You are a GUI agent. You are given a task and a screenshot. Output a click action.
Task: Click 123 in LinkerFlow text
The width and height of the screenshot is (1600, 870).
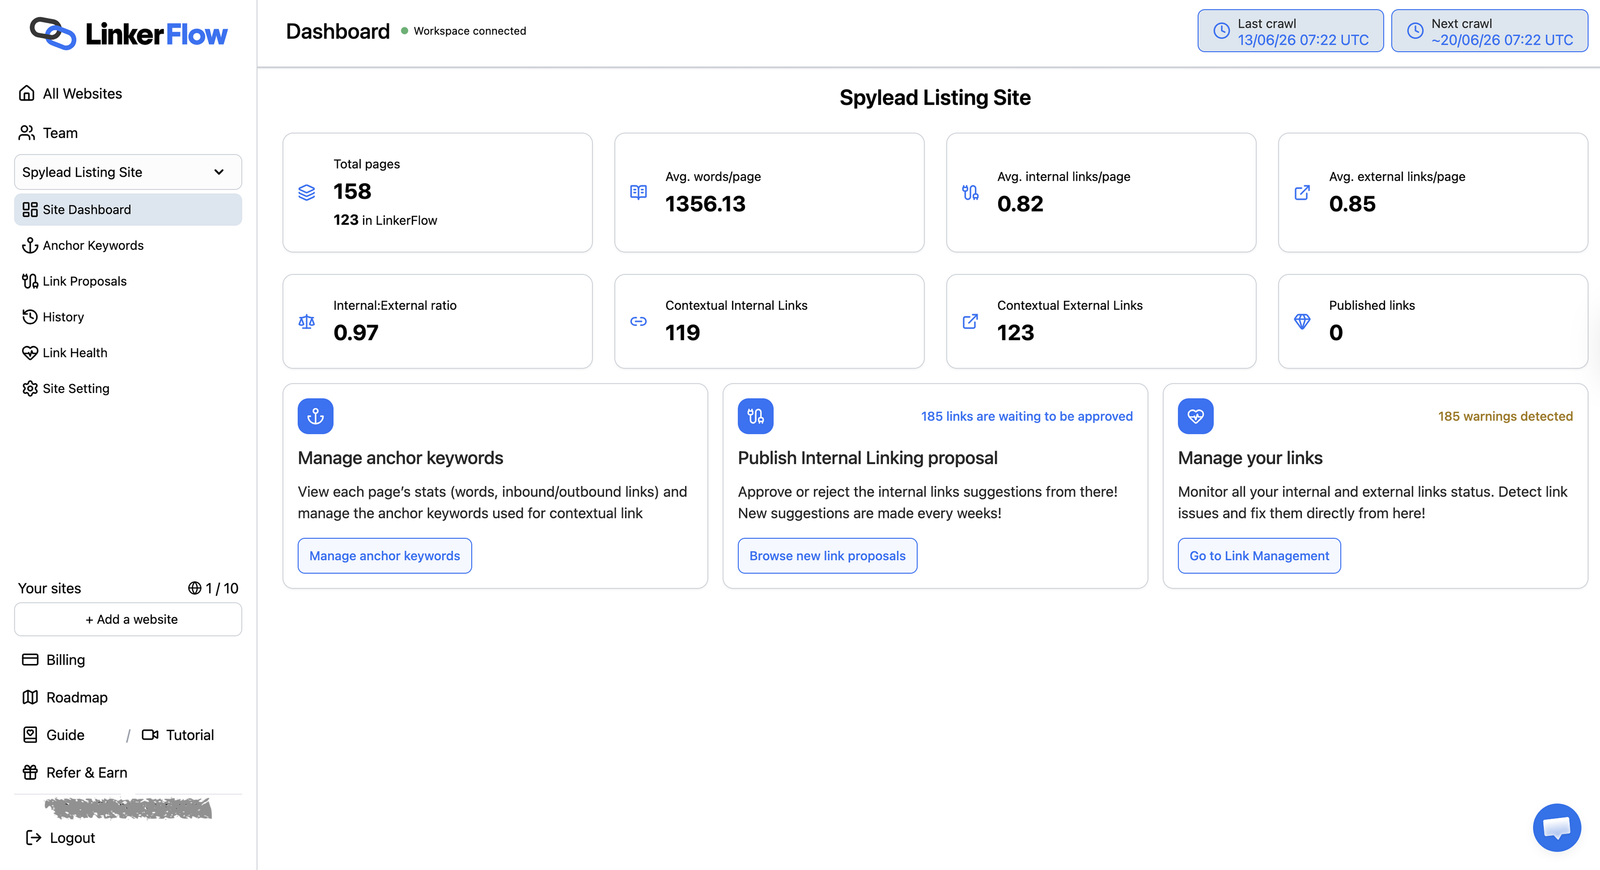point(385,220)
